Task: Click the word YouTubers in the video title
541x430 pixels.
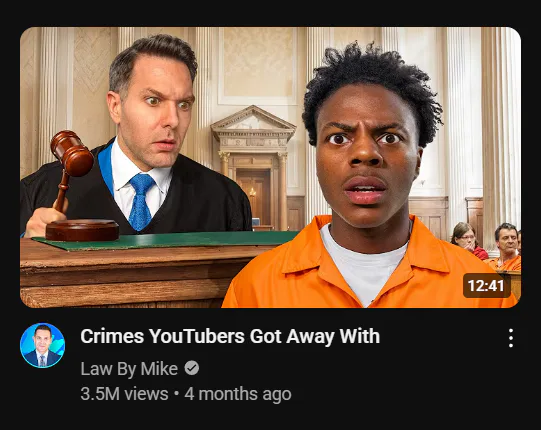Action: (x=197, y=336)
